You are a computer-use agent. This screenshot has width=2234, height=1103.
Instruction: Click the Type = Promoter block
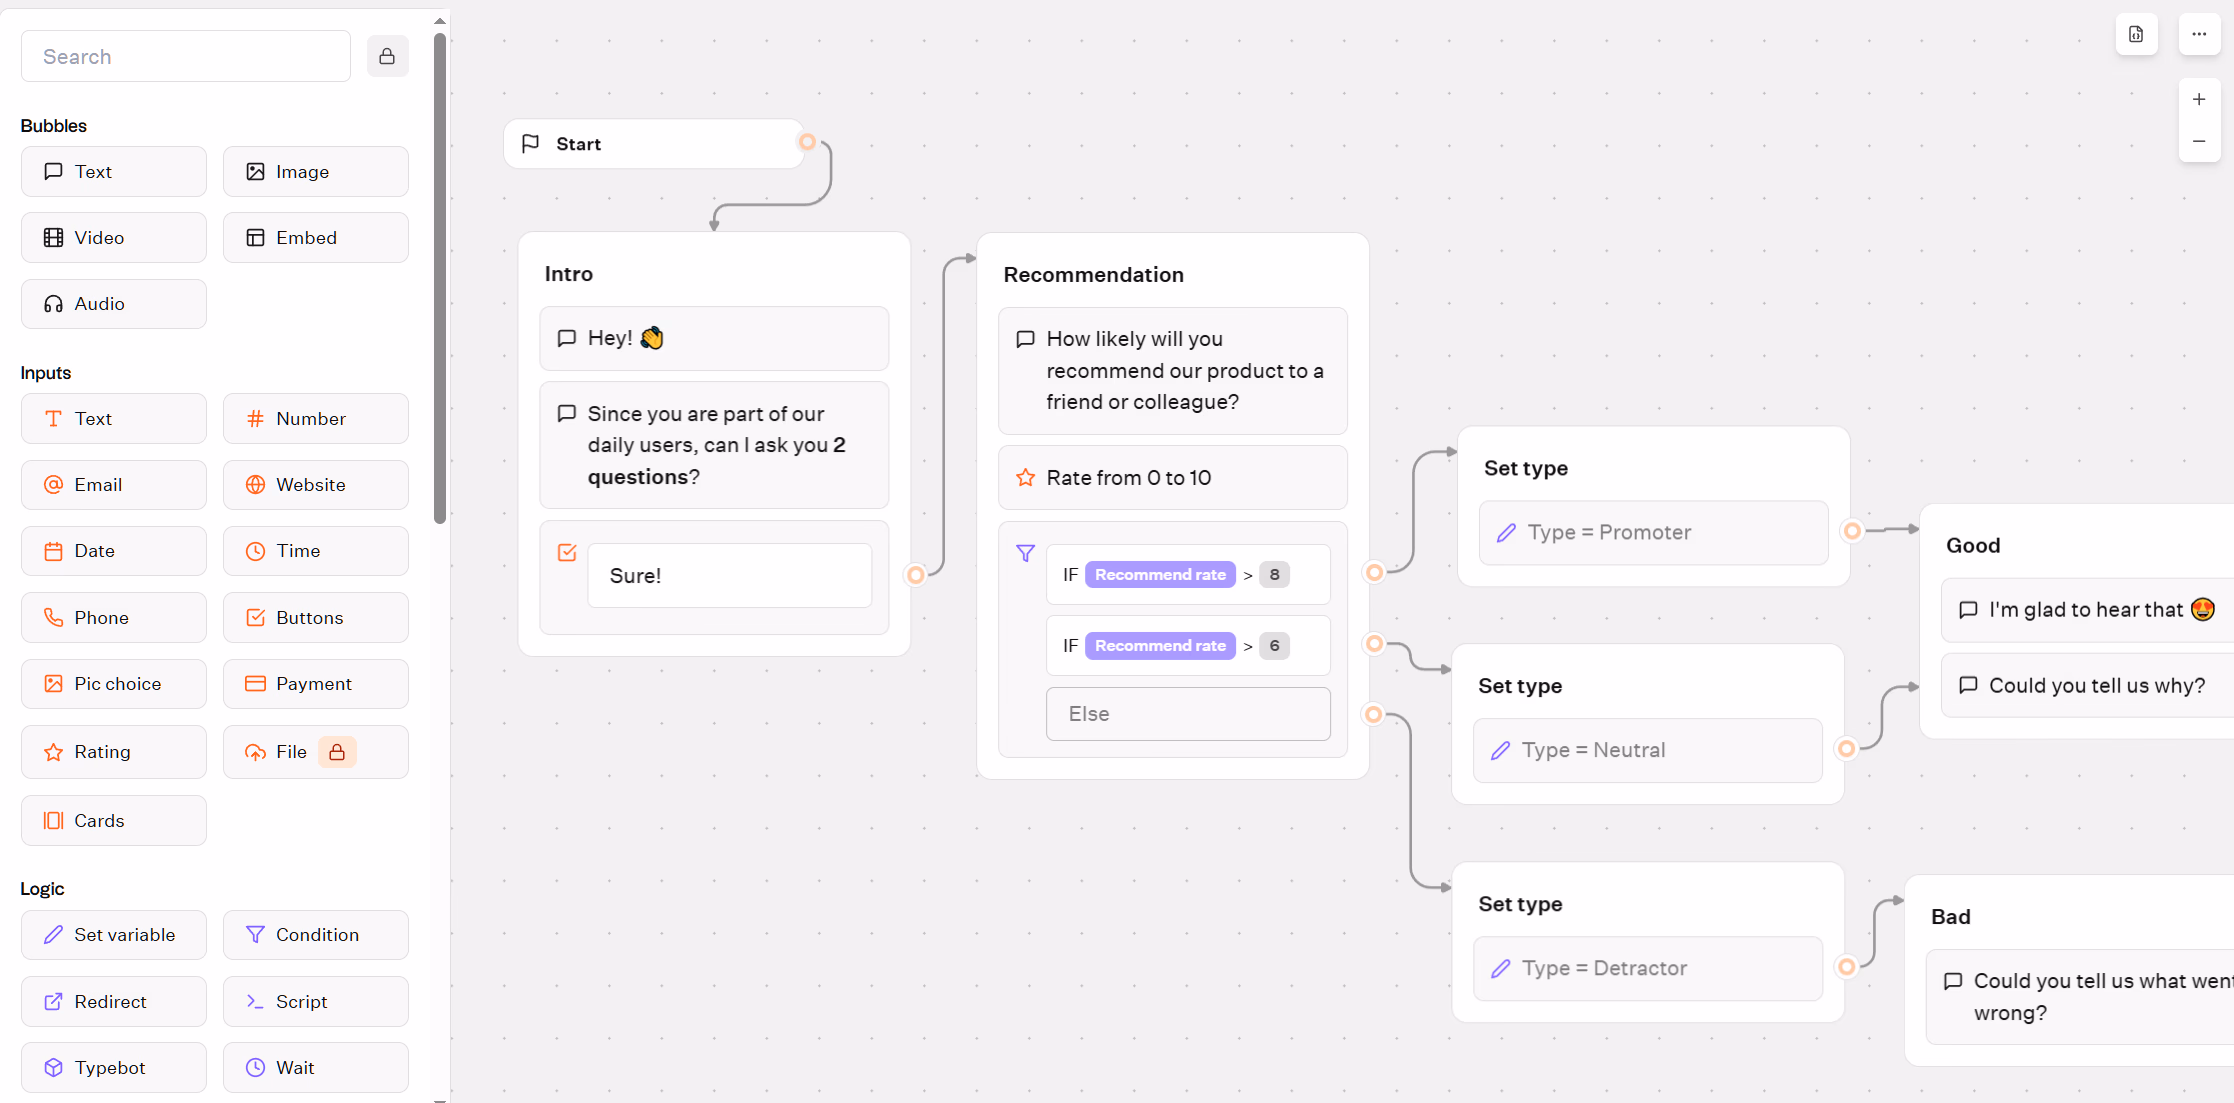pos(1654,533)
